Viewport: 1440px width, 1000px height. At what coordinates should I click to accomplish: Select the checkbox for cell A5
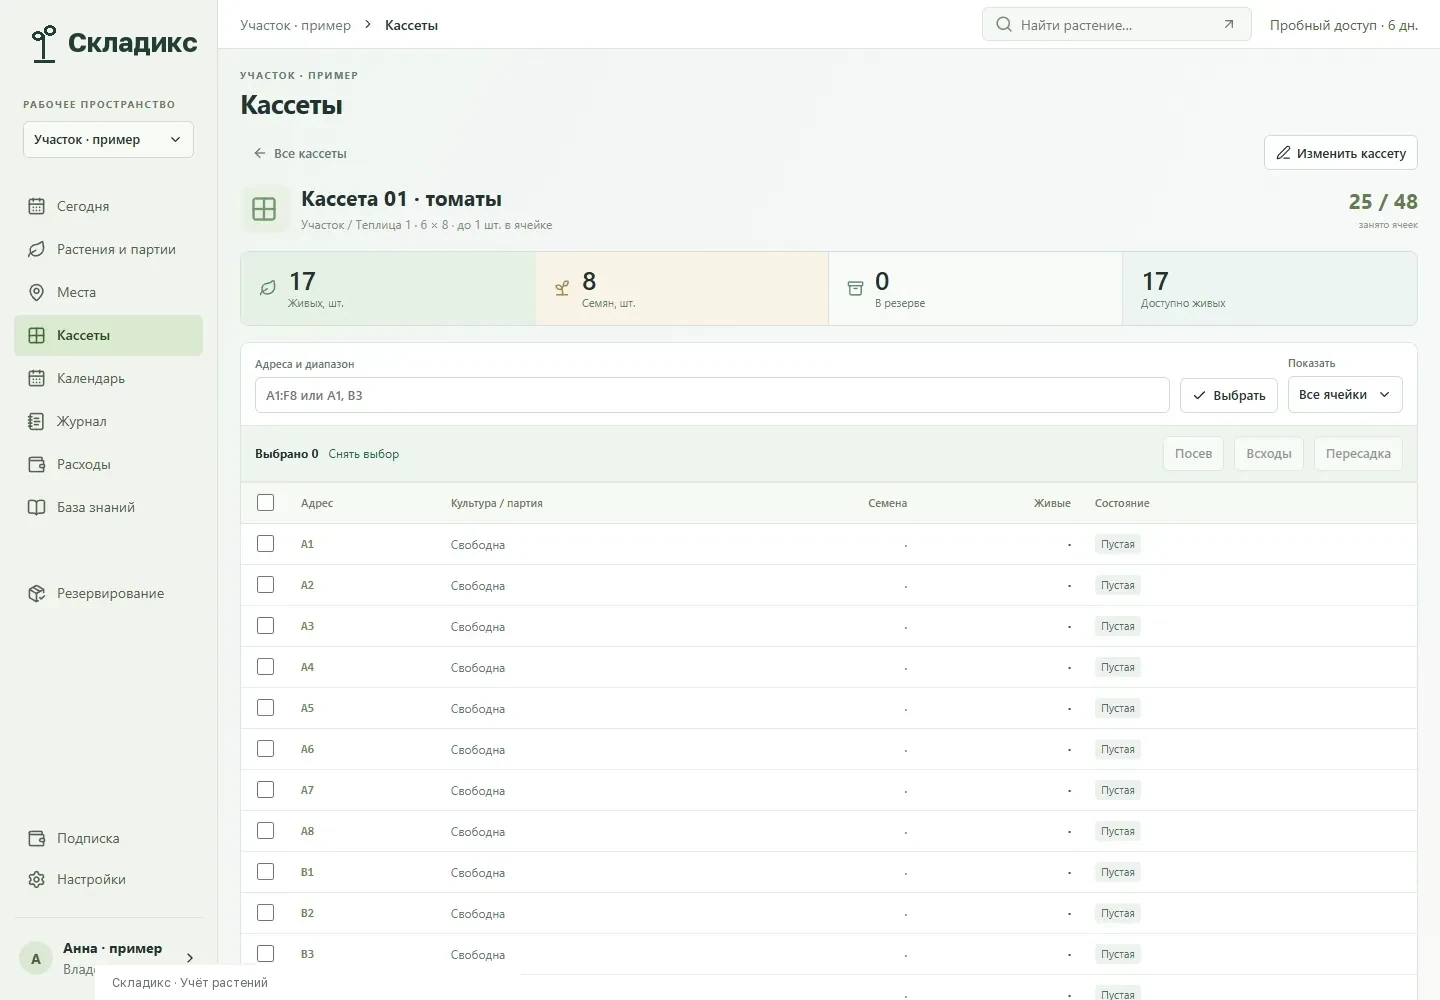click(x=265, y=708)
